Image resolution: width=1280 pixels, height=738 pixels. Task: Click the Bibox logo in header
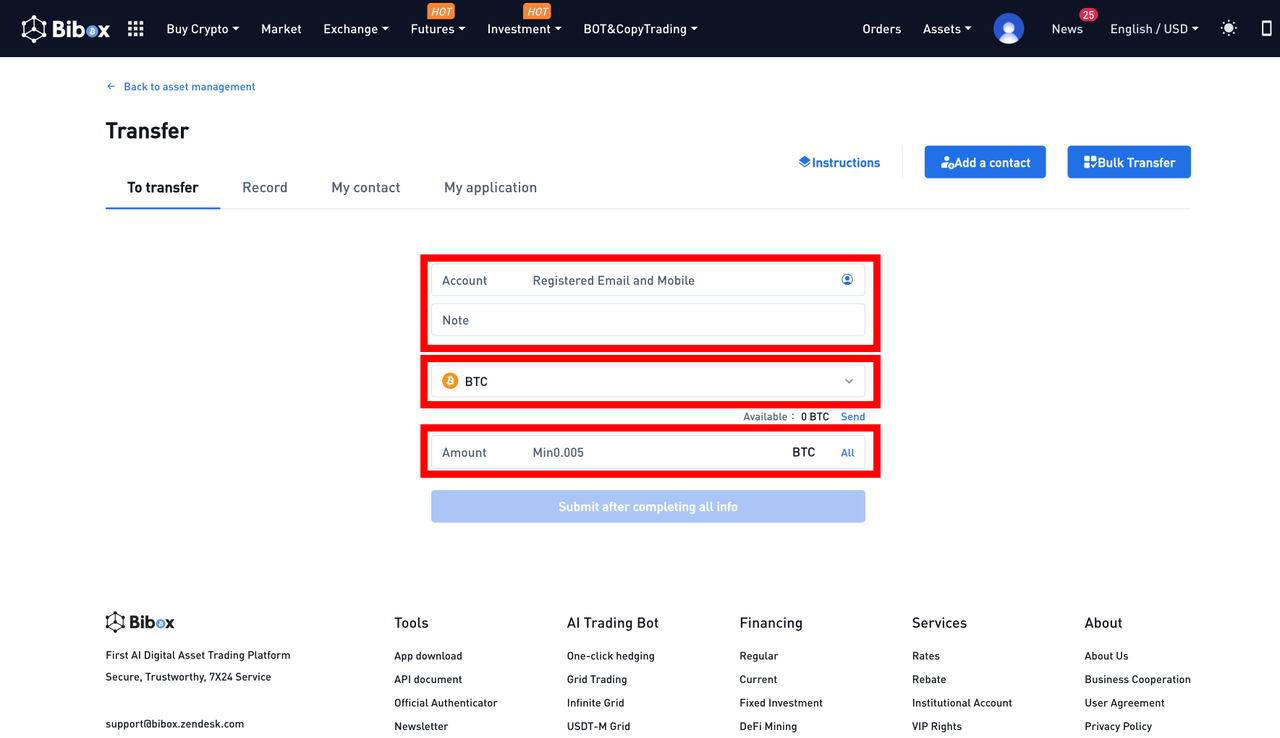pos(66,29)
